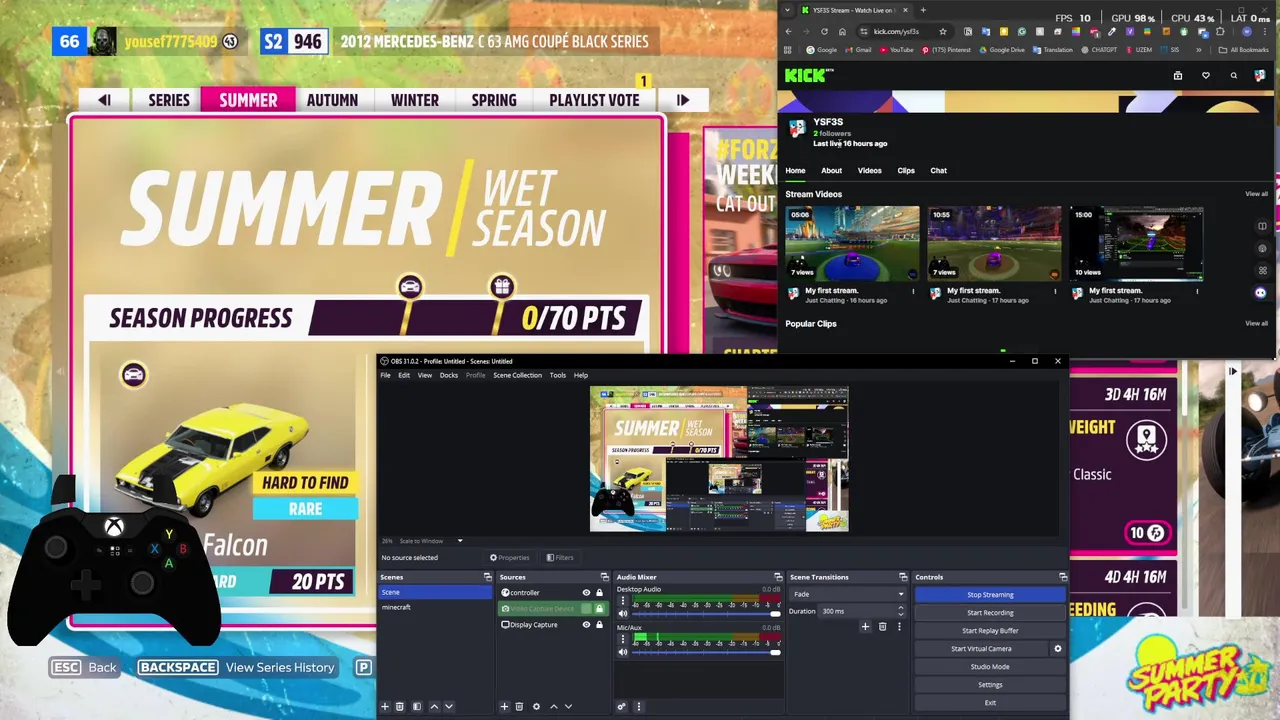This screenshot has height=720, width=1280.
Task: Open the 15:00 stream video thumbnail
Action: pos(1136,243)
